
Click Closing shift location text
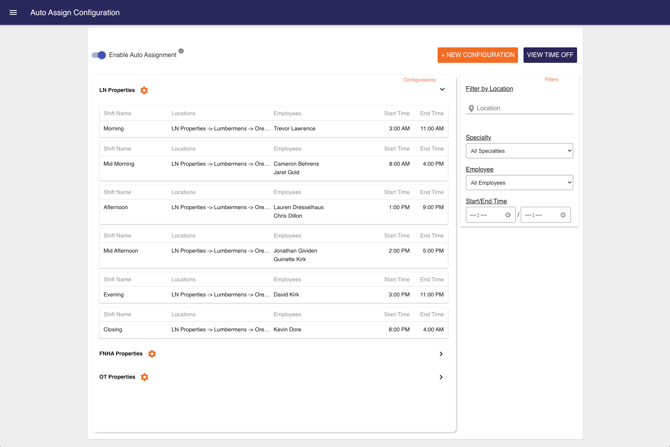(x=220, y=329)
